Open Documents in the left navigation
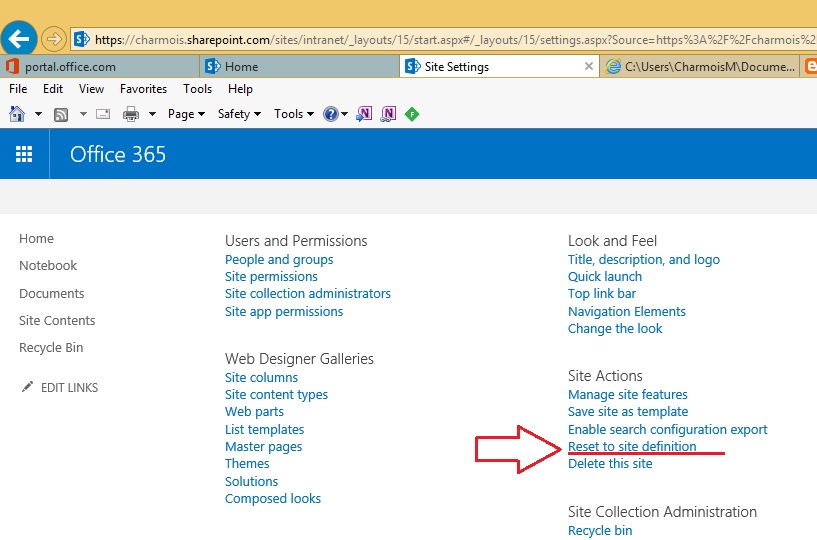The image size is (817, 540). coord(52,293)
